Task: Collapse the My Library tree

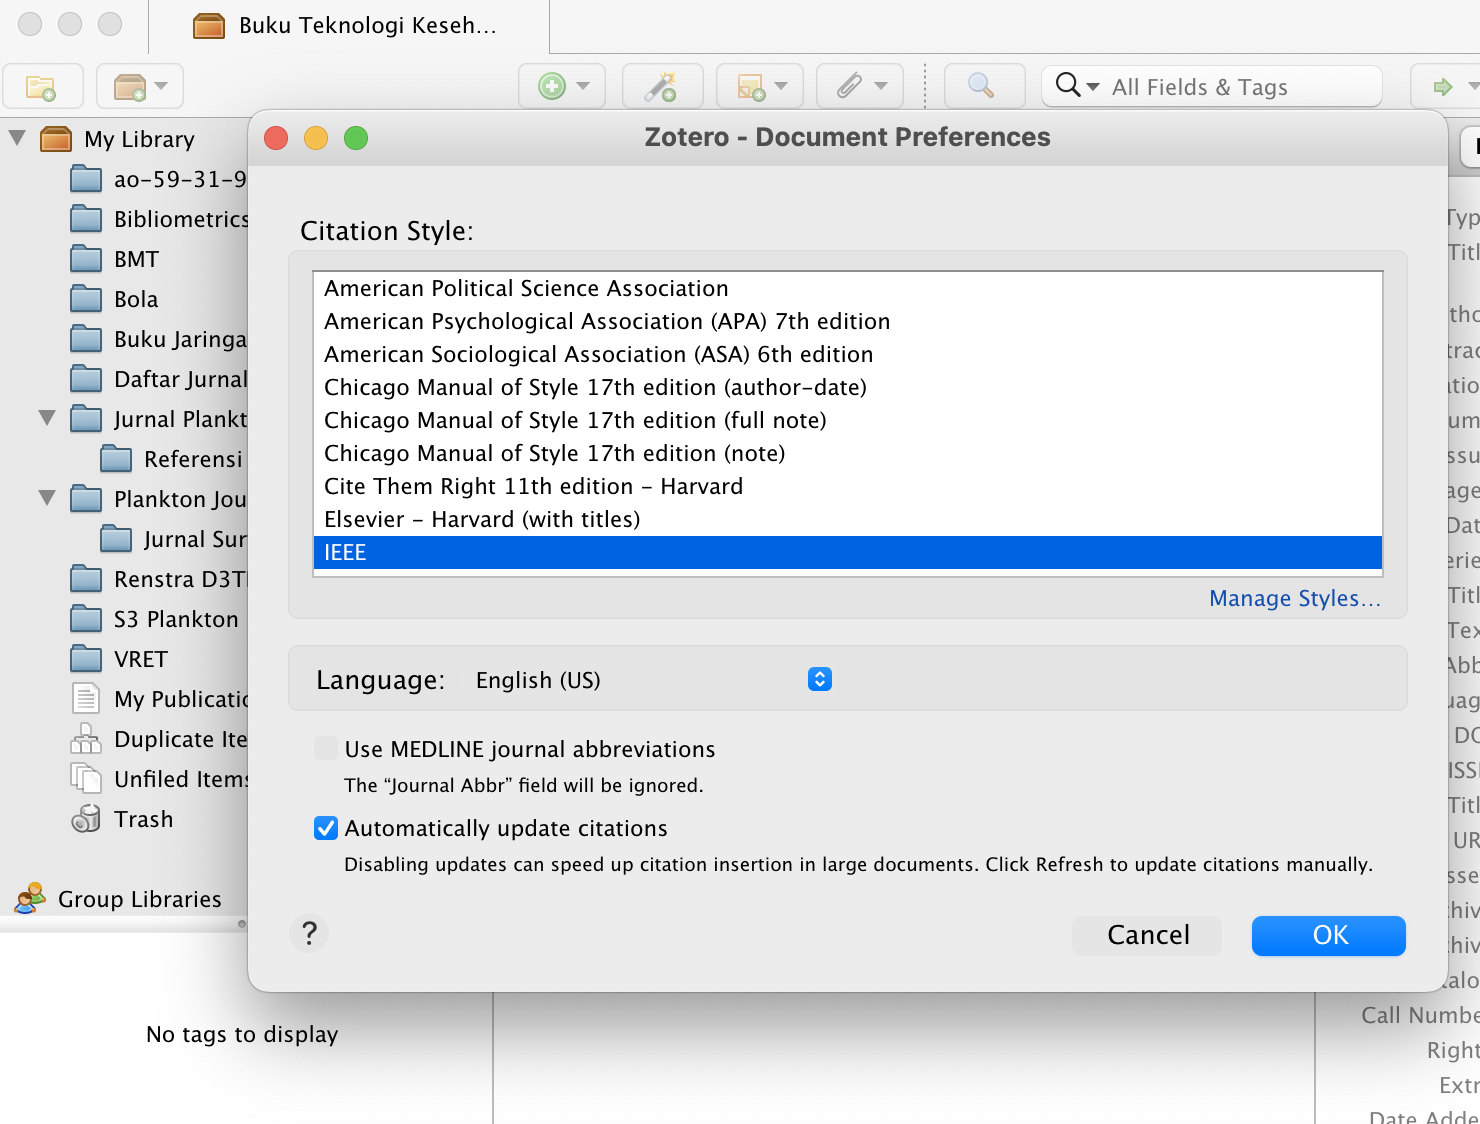Action: [x=17, y=138]
